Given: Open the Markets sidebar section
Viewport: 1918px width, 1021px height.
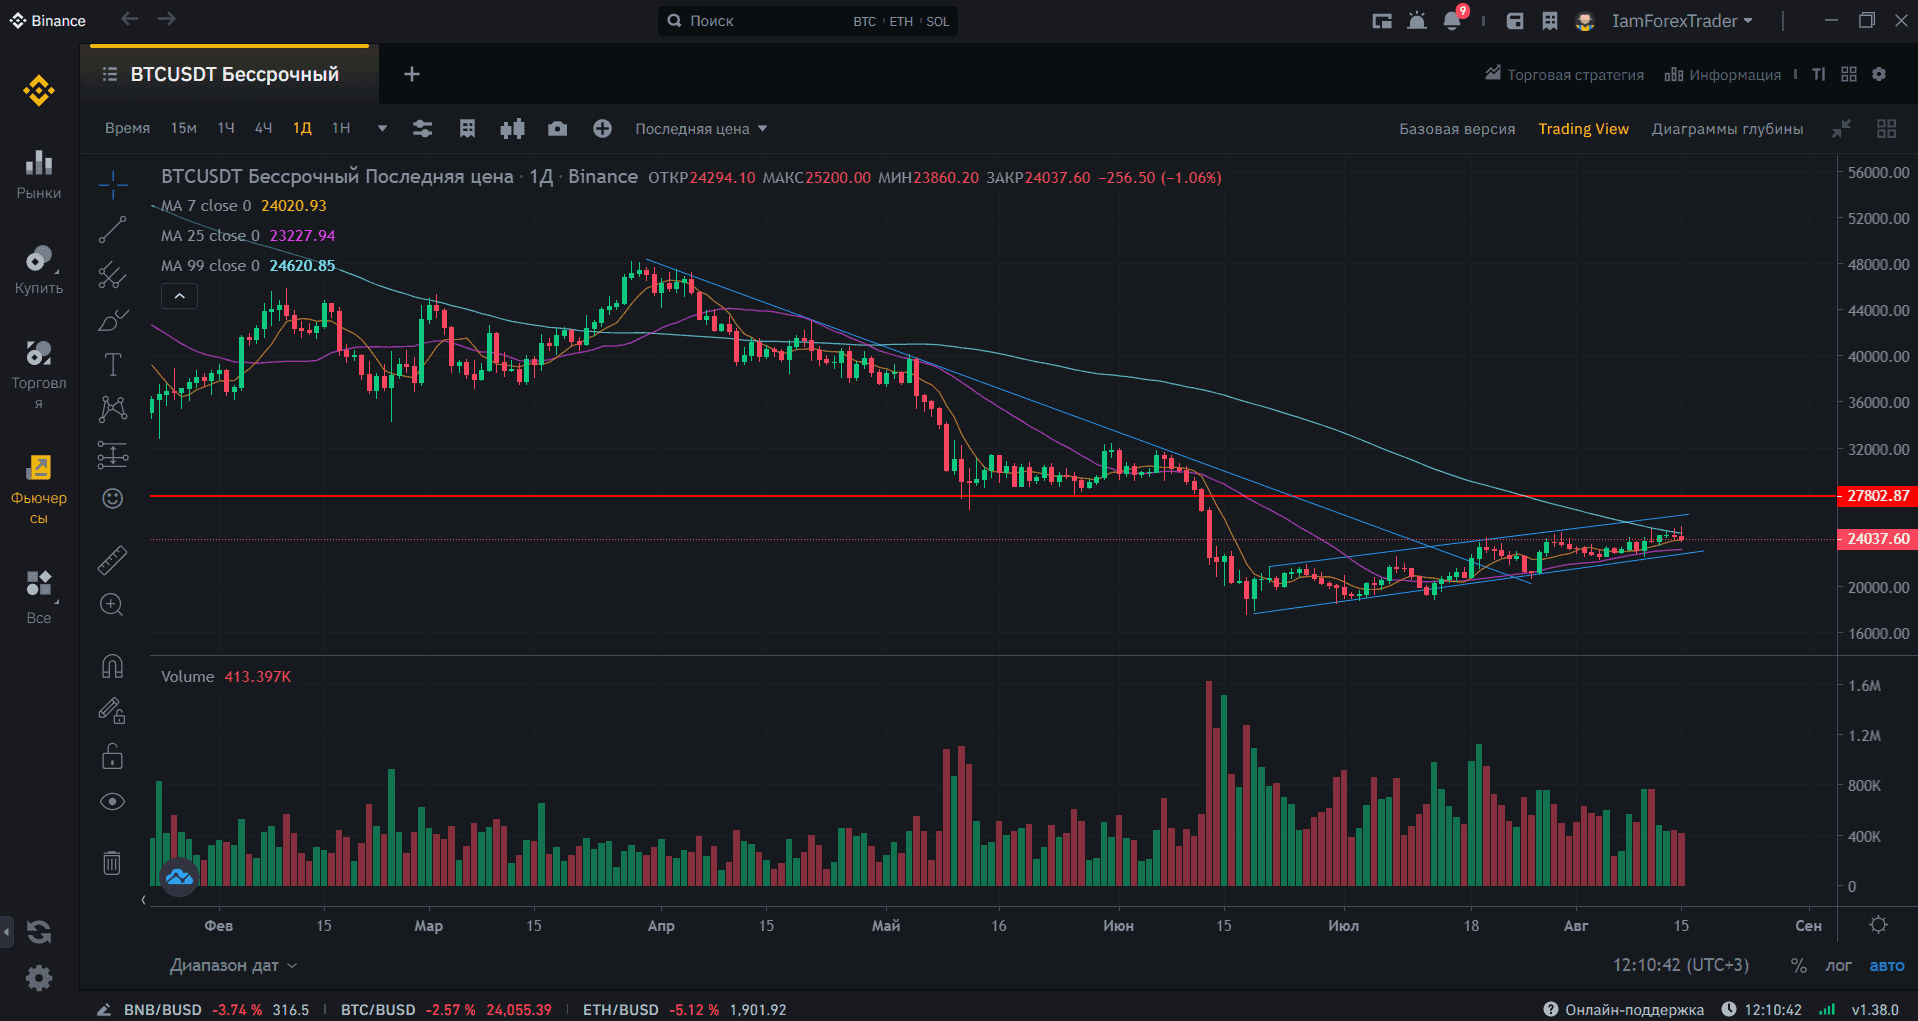Looking at the screenshot, I should 39,175.
